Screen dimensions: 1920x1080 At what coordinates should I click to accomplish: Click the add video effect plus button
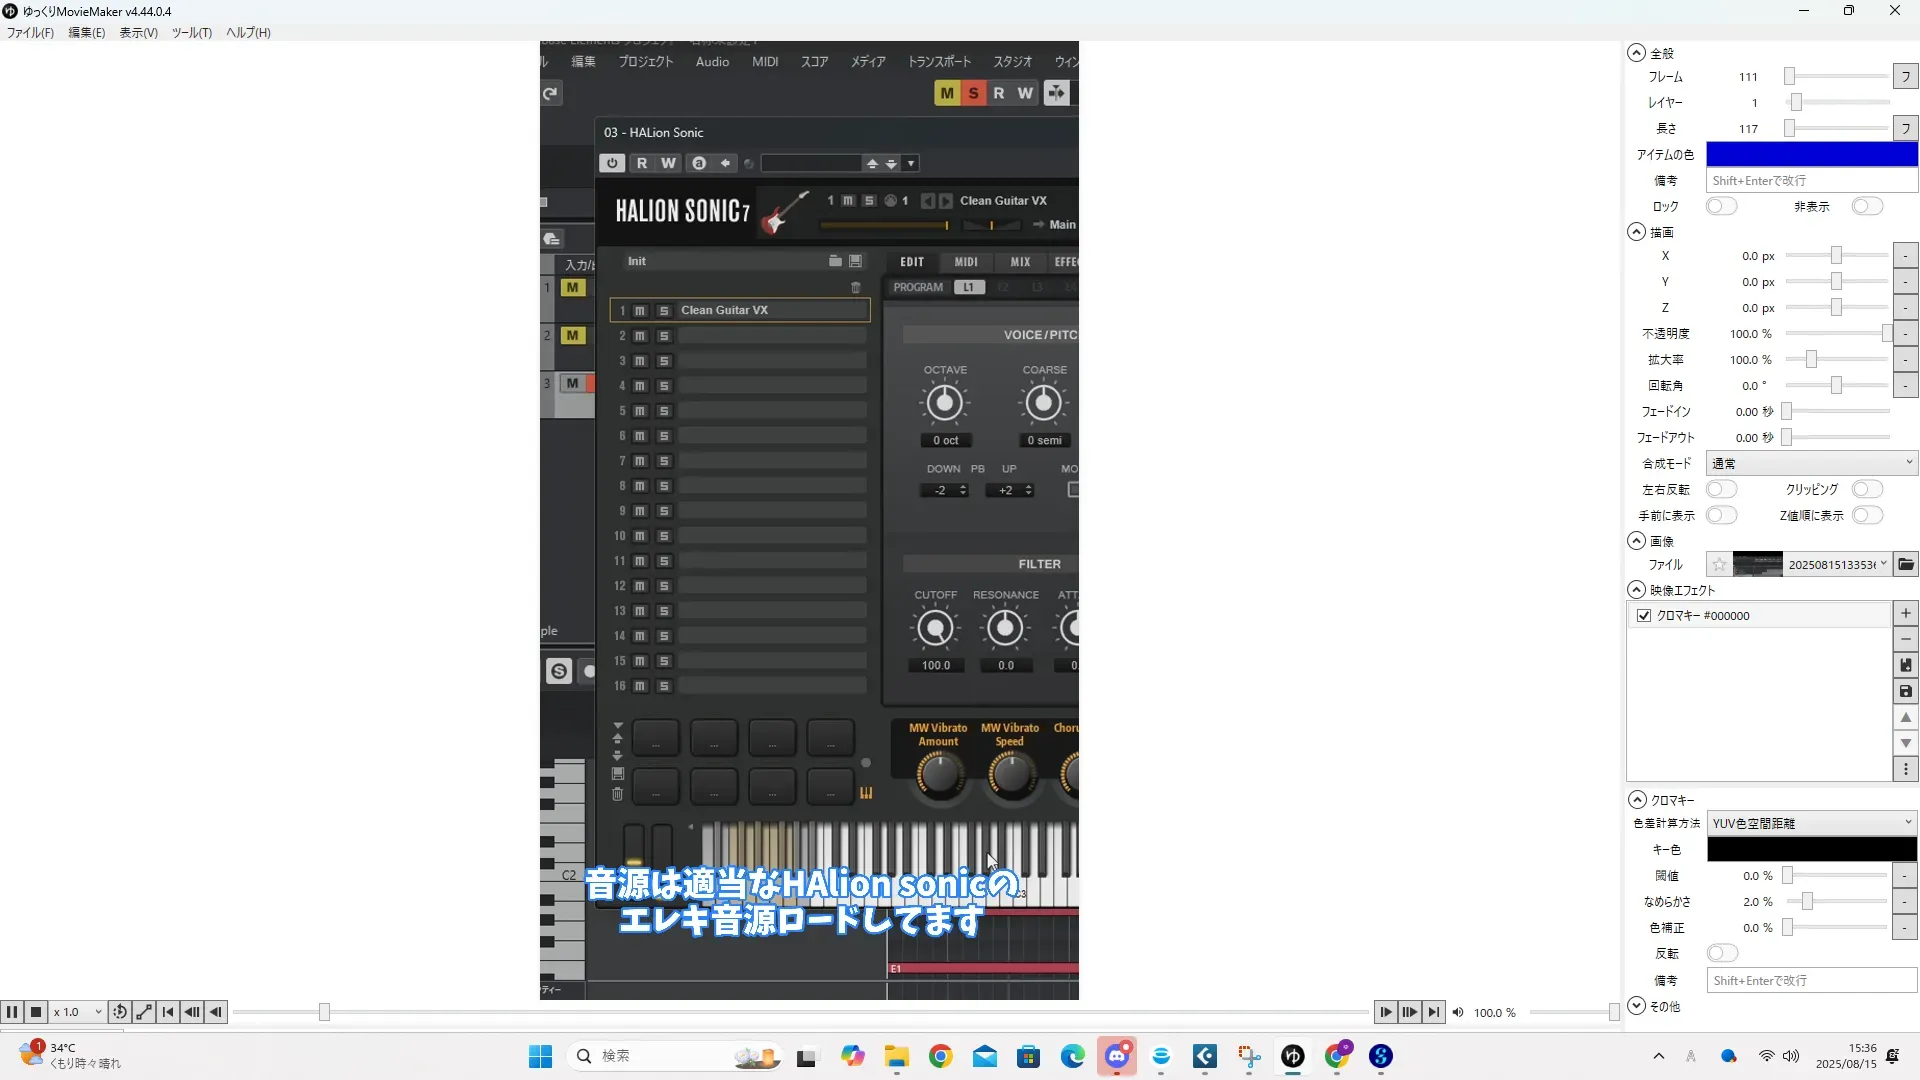coord(1906,614)
